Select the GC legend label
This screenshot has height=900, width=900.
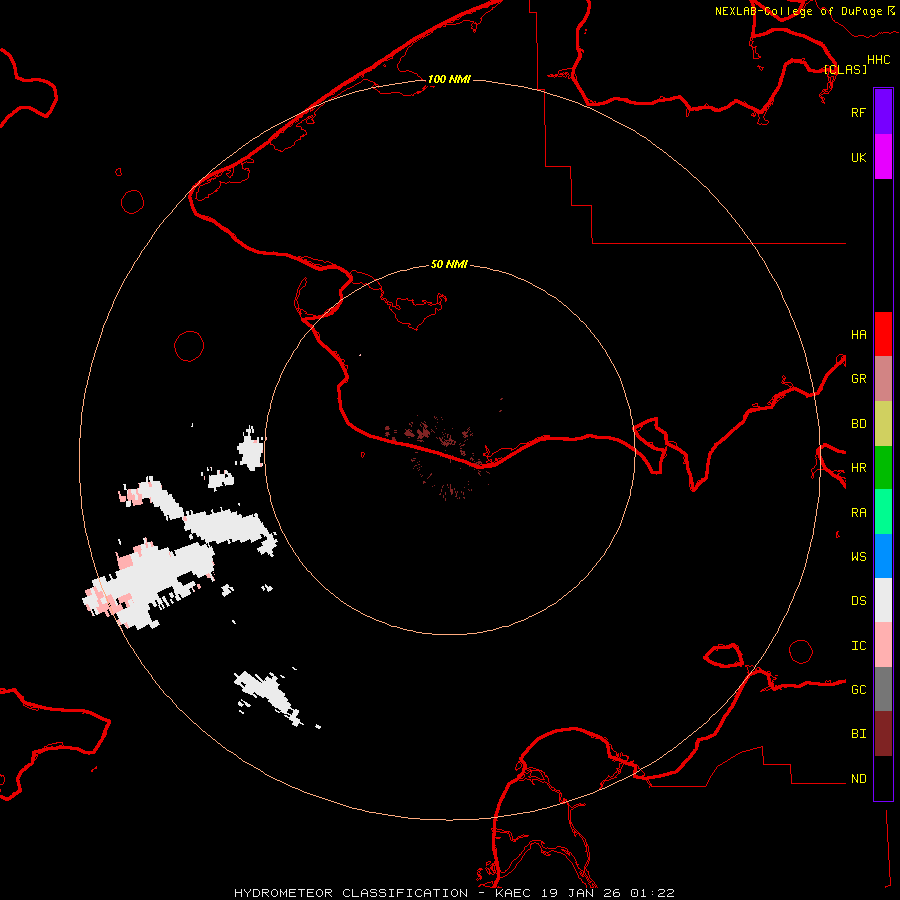coord(858,690)
